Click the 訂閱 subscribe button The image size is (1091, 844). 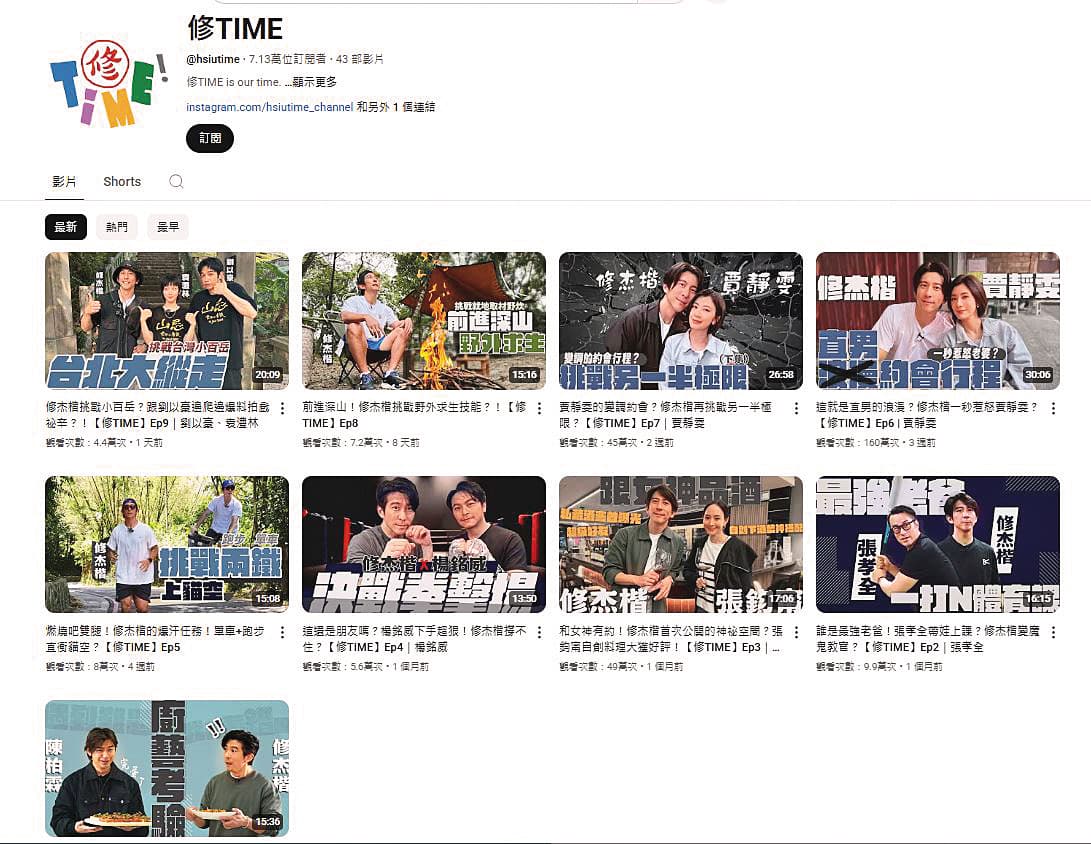(x=210, y=138)
